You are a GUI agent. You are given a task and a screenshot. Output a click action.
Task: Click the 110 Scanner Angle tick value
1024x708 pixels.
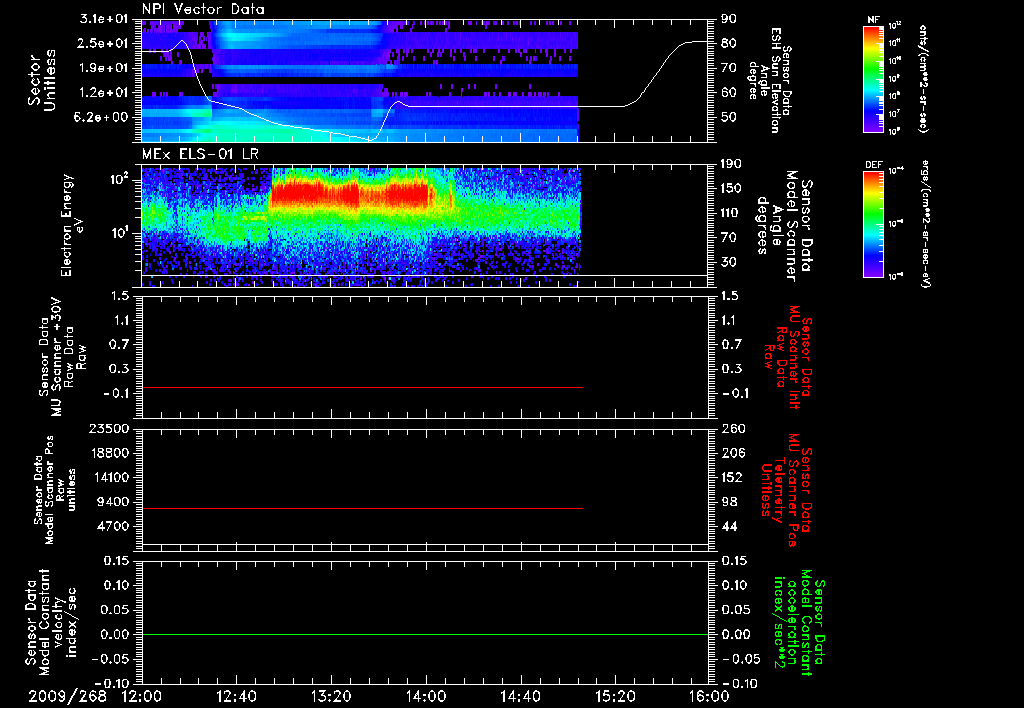click(731, 213)
